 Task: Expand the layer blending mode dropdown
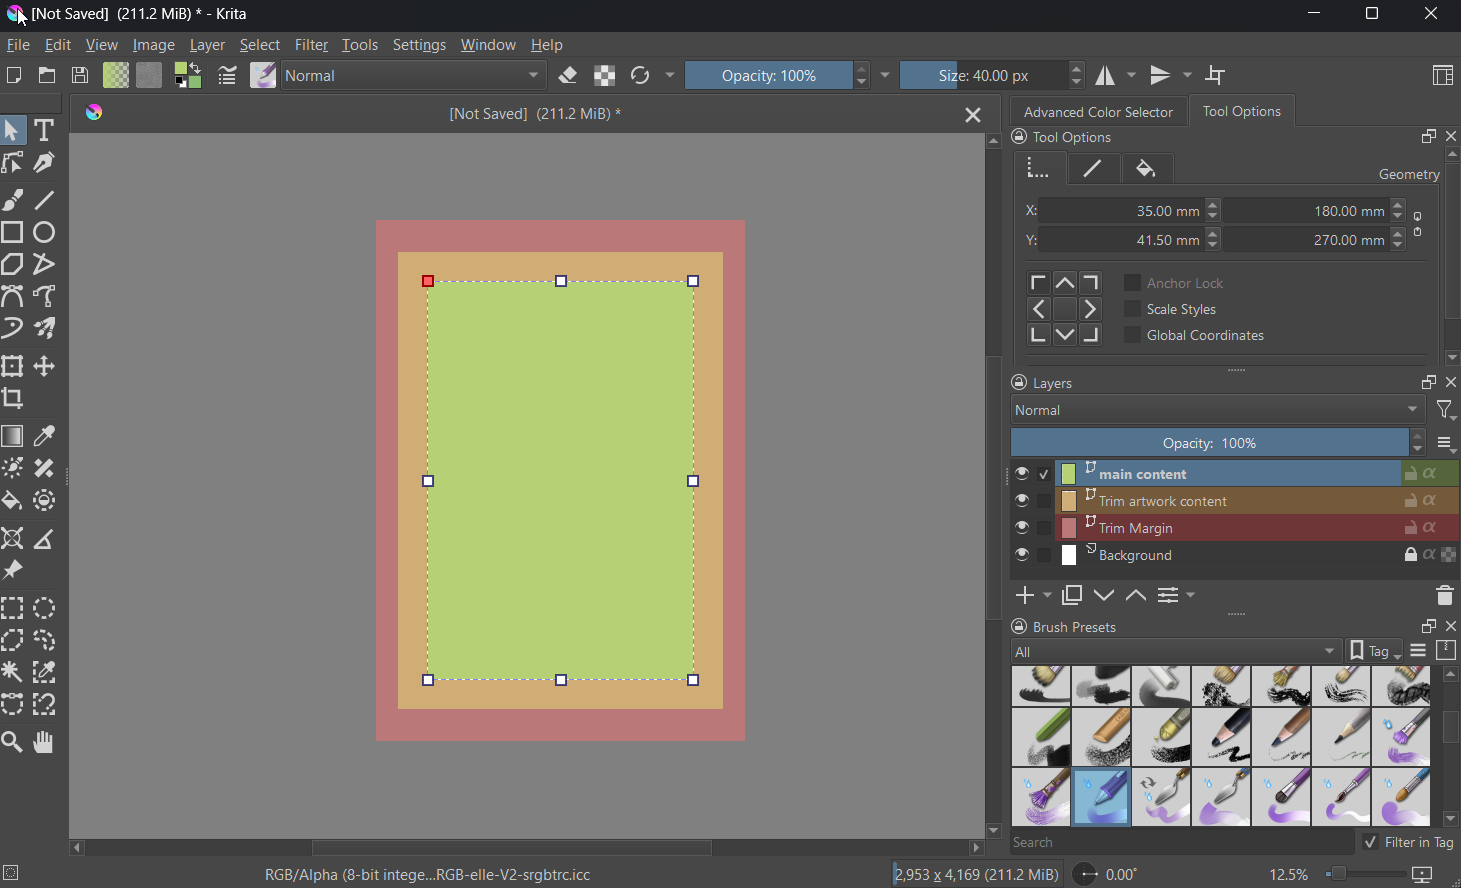(x=1216, y=410)
